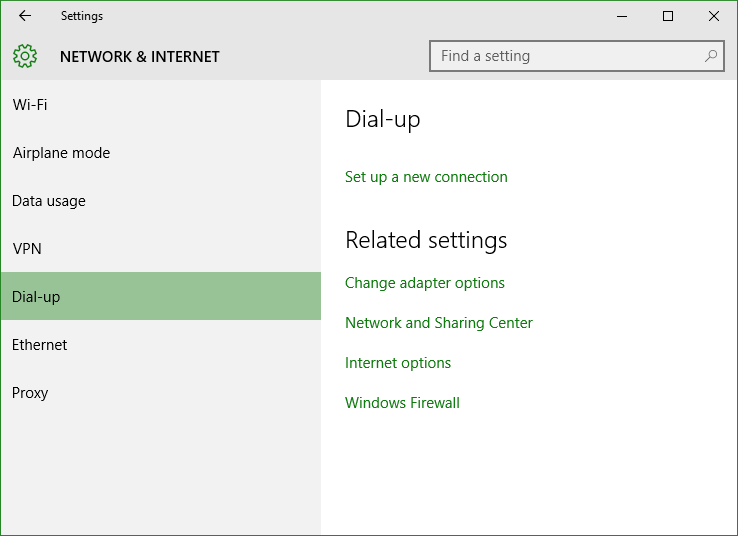Open Change adapter options link
The height and width of the screenshot is (536, 738).
tap(425, 283)
